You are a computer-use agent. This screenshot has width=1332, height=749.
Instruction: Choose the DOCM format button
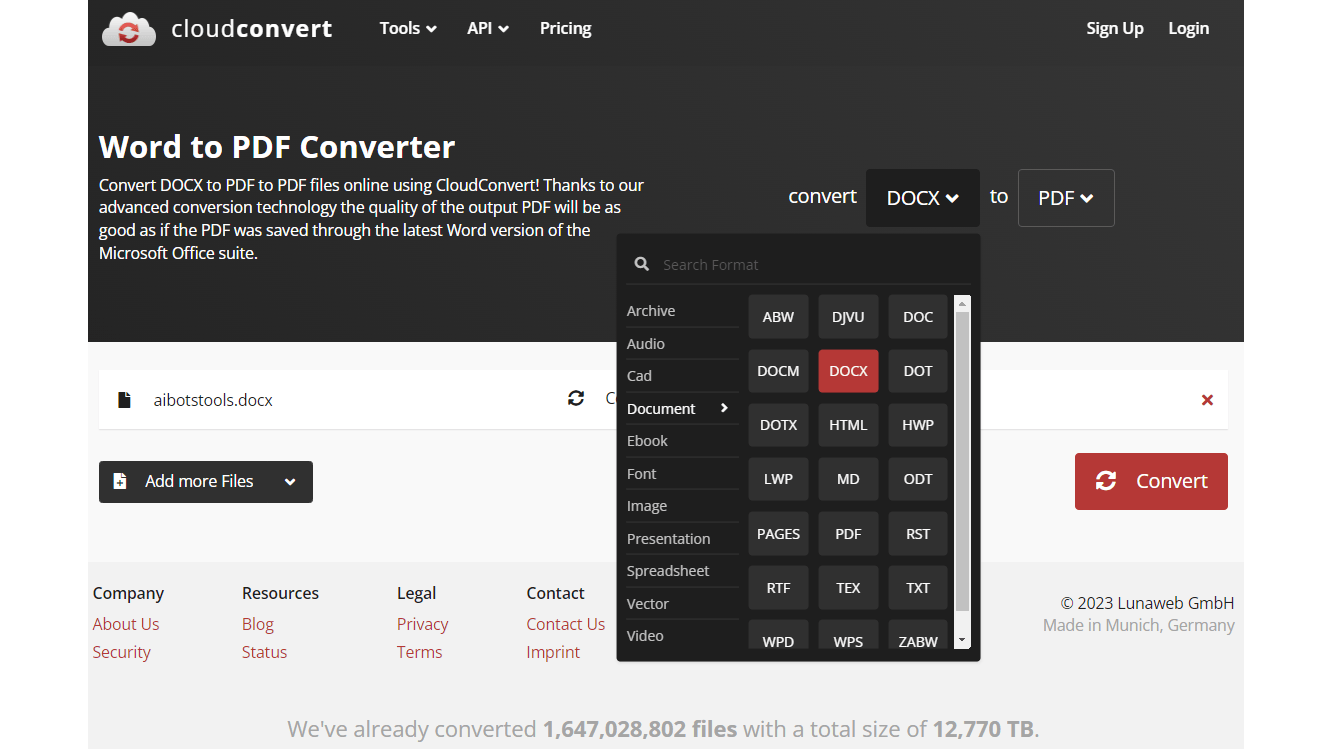[778, 371]
